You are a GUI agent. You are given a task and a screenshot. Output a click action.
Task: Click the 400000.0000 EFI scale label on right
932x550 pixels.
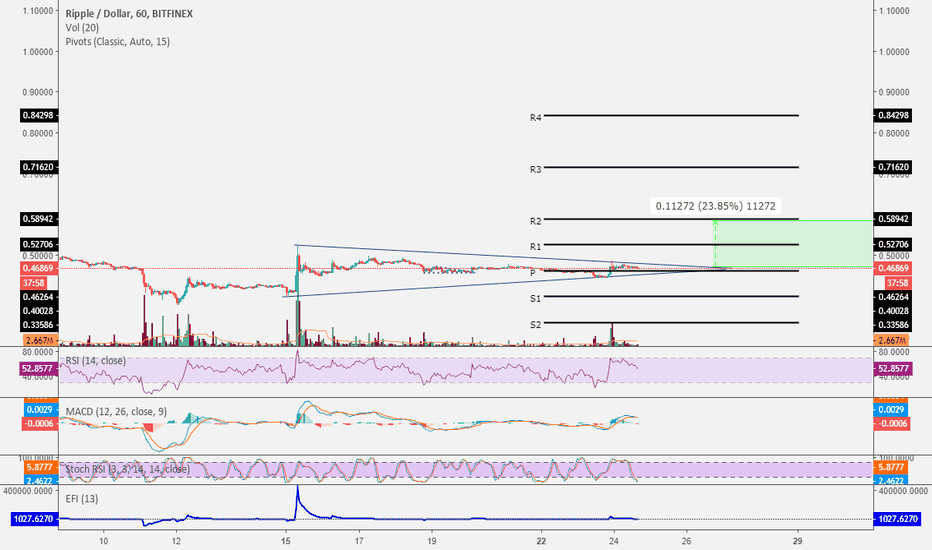point(901,491)
